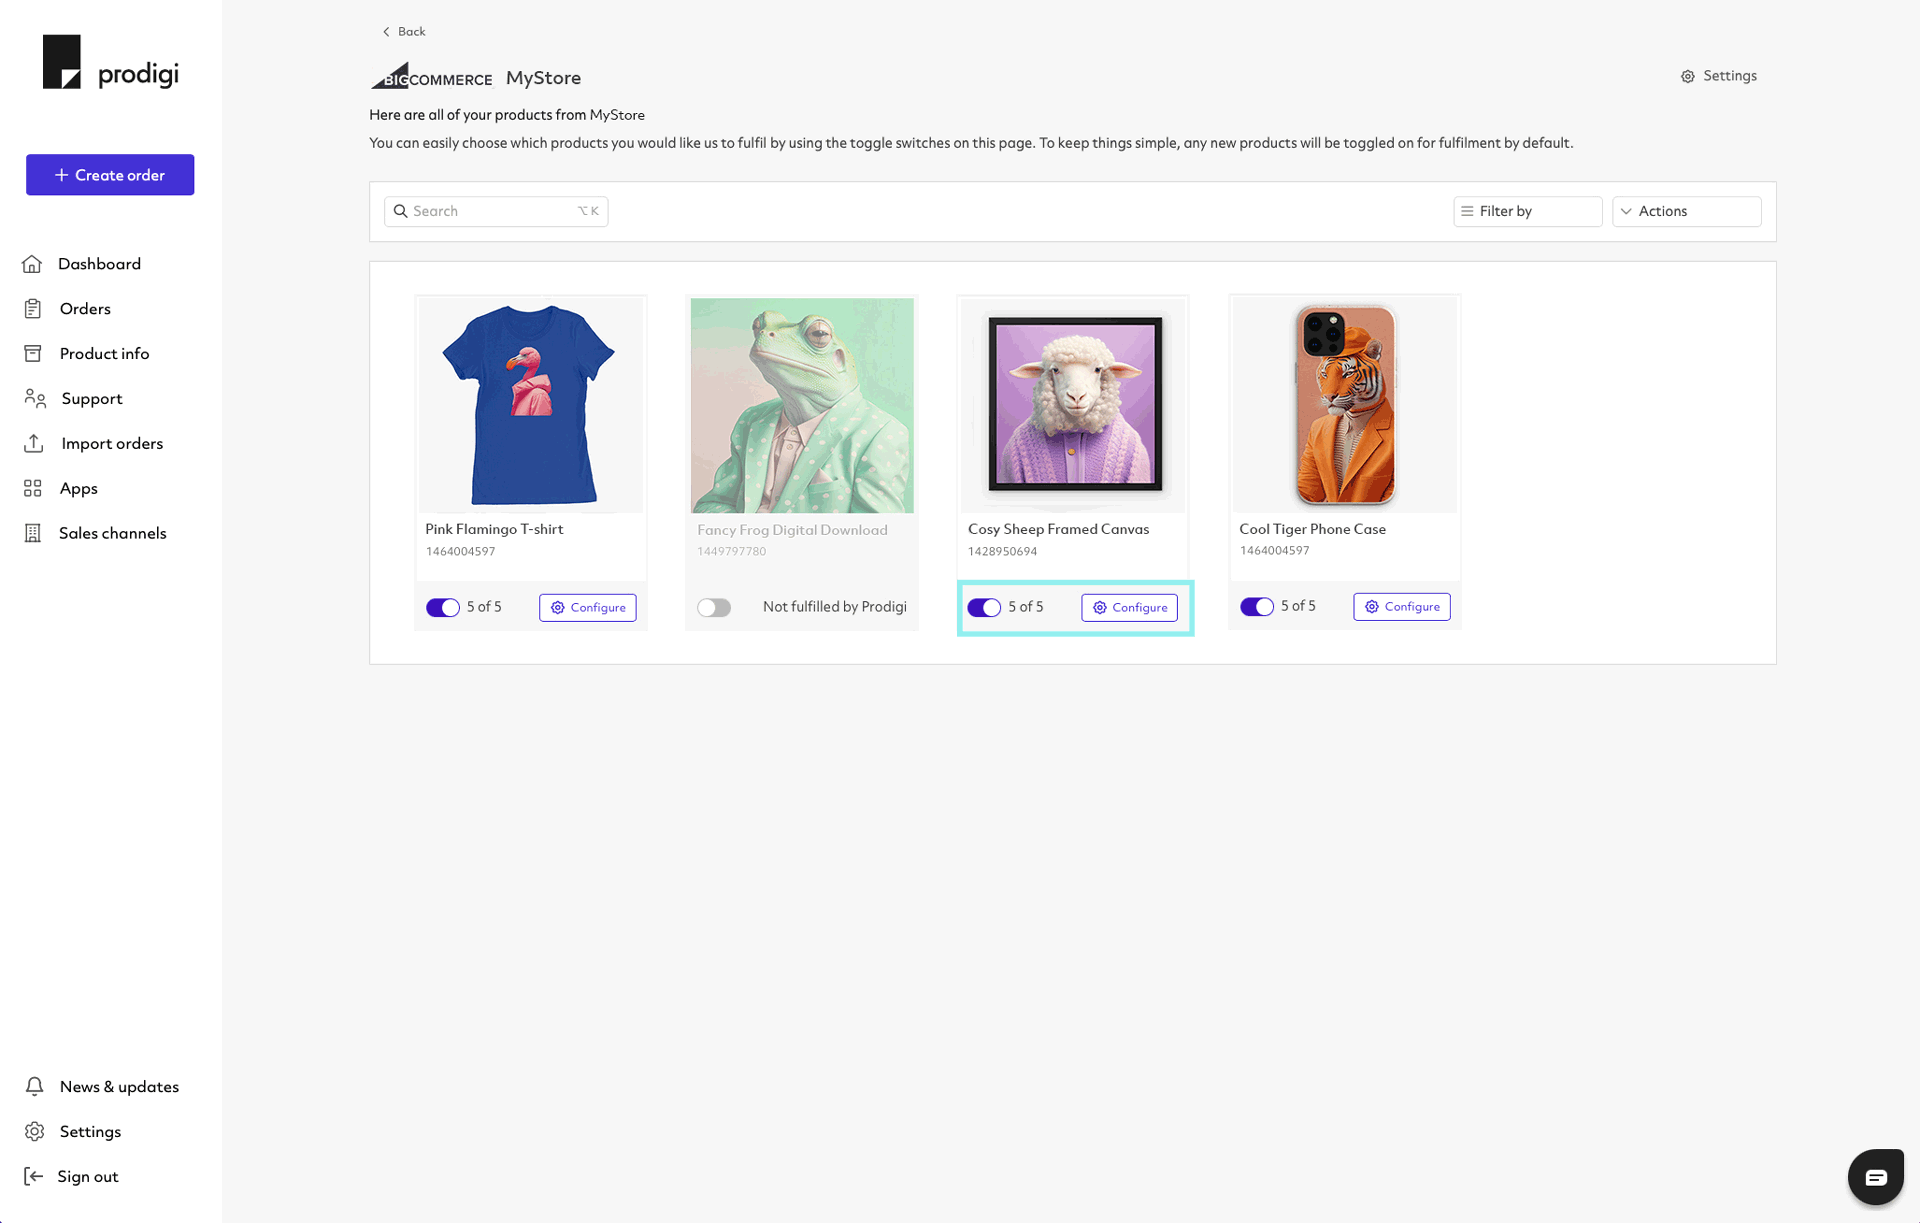Screen dimensions: 1920x1223
Task: Click the Orders sidebar icon
Action: (x=32, y=308)
